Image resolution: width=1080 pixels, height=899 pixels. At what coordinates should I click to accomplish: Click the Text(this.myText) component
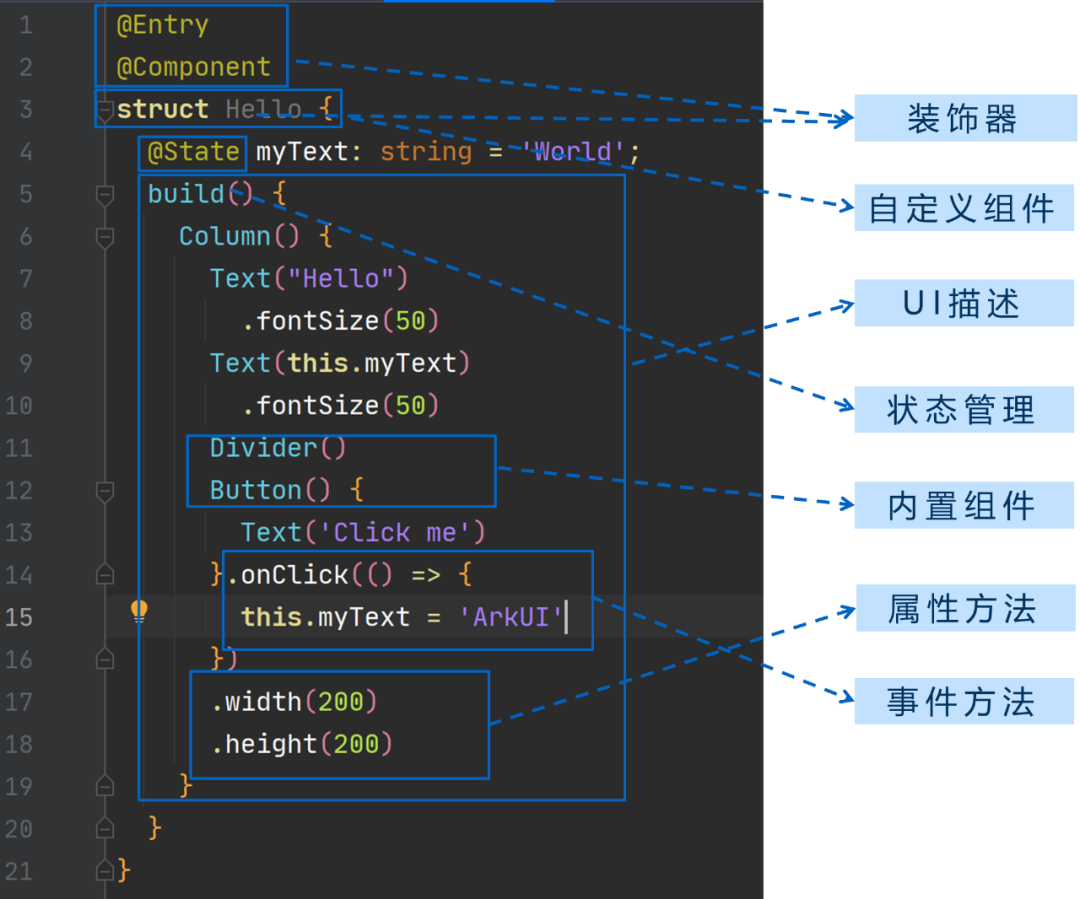pos(340,364)
